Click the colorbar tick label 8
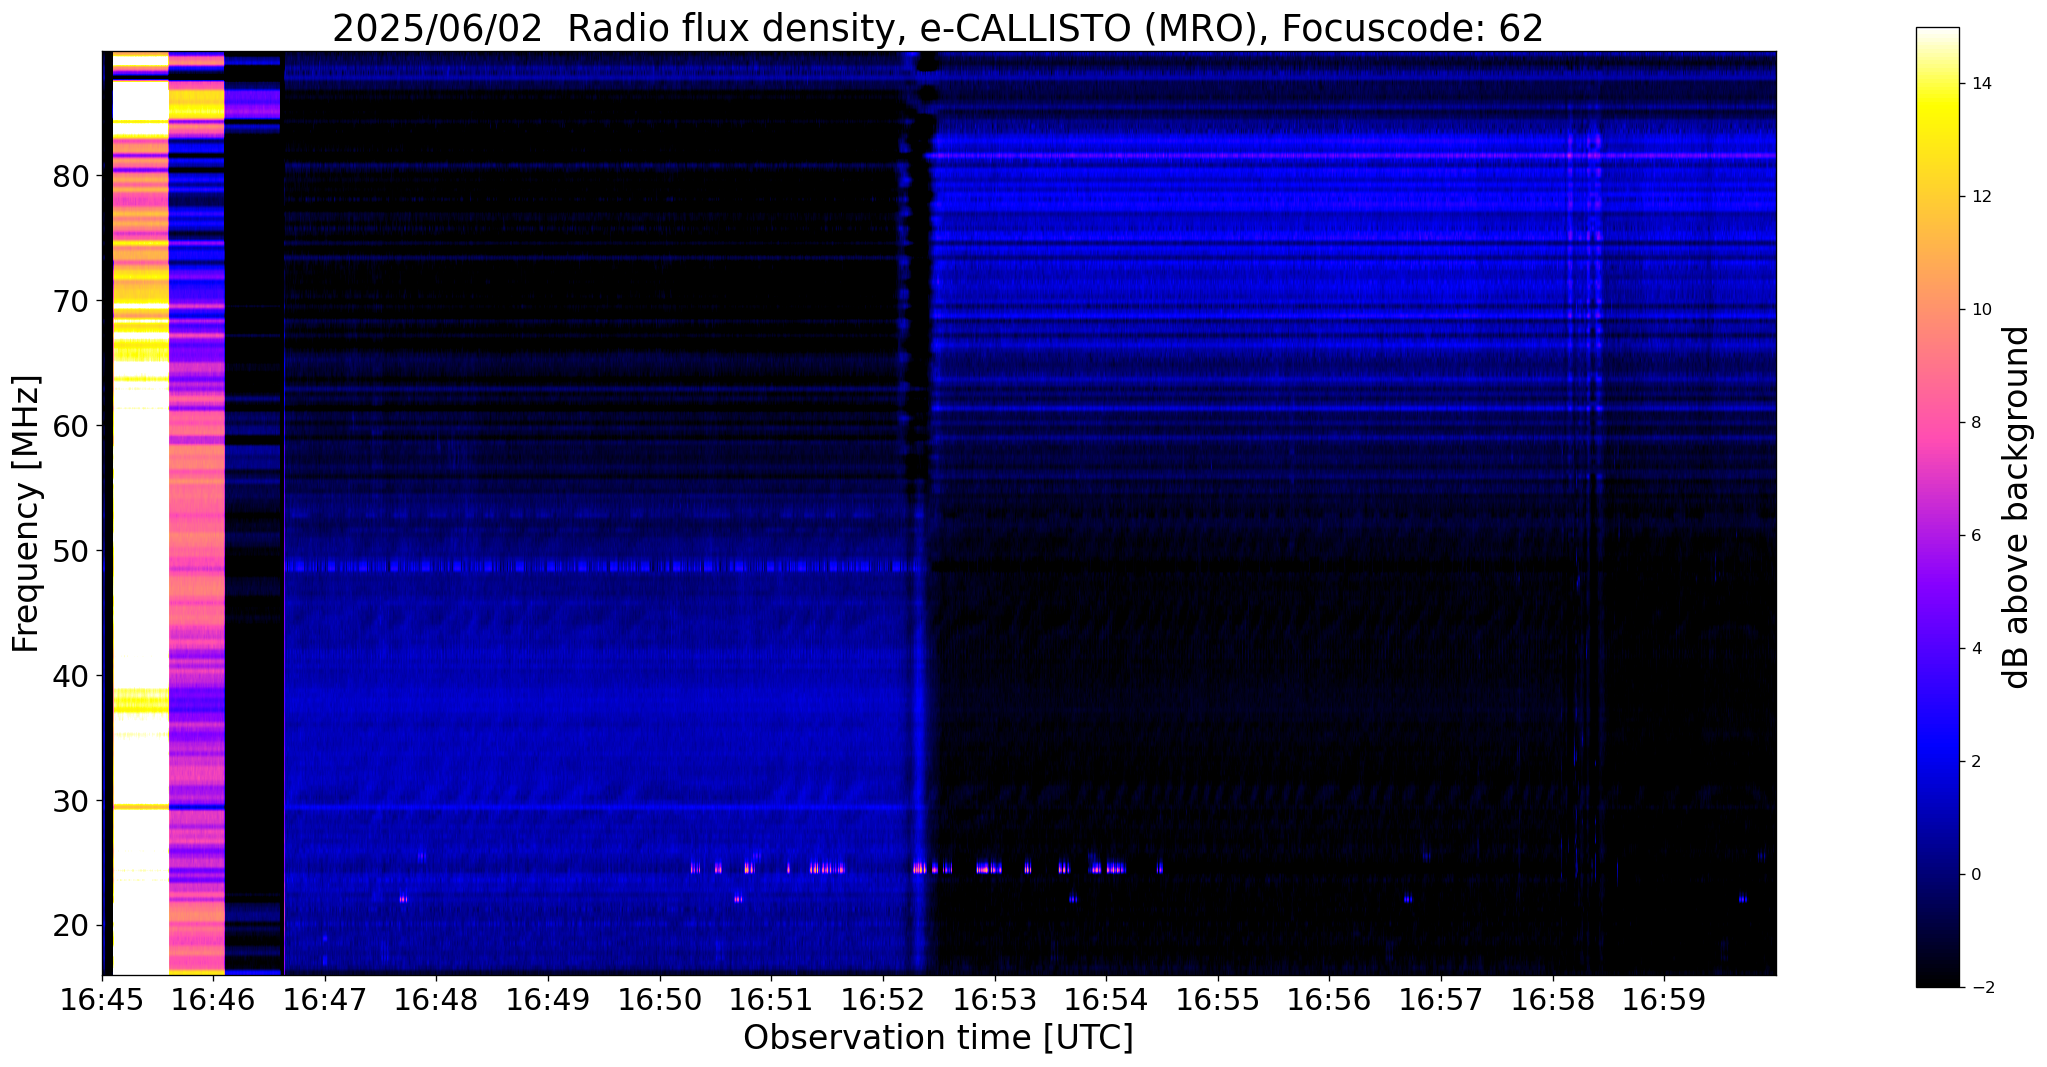The width and height of the screenshot is (2047, 1067). click(1975, 423)
